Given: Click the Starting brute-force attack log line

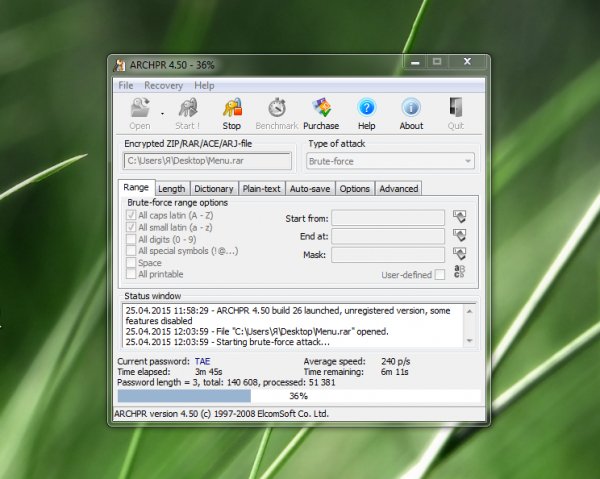Looking at the screenshot, I should (x=227, y=342).
